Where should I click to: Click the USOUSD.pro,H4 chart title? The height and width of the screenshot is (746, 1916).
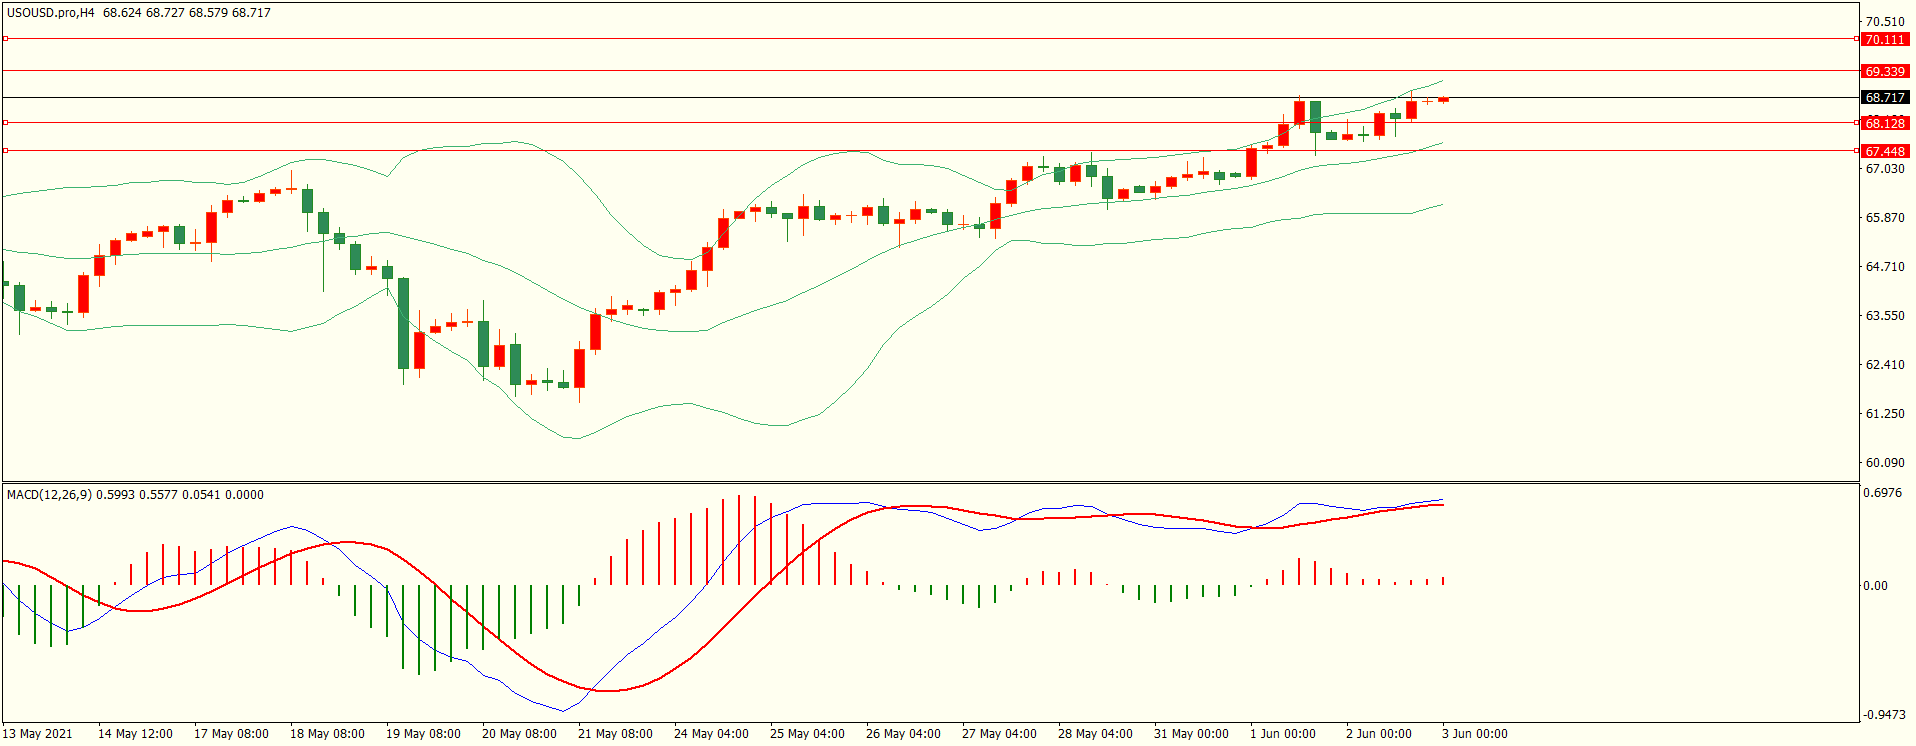[x=50, y=13]
